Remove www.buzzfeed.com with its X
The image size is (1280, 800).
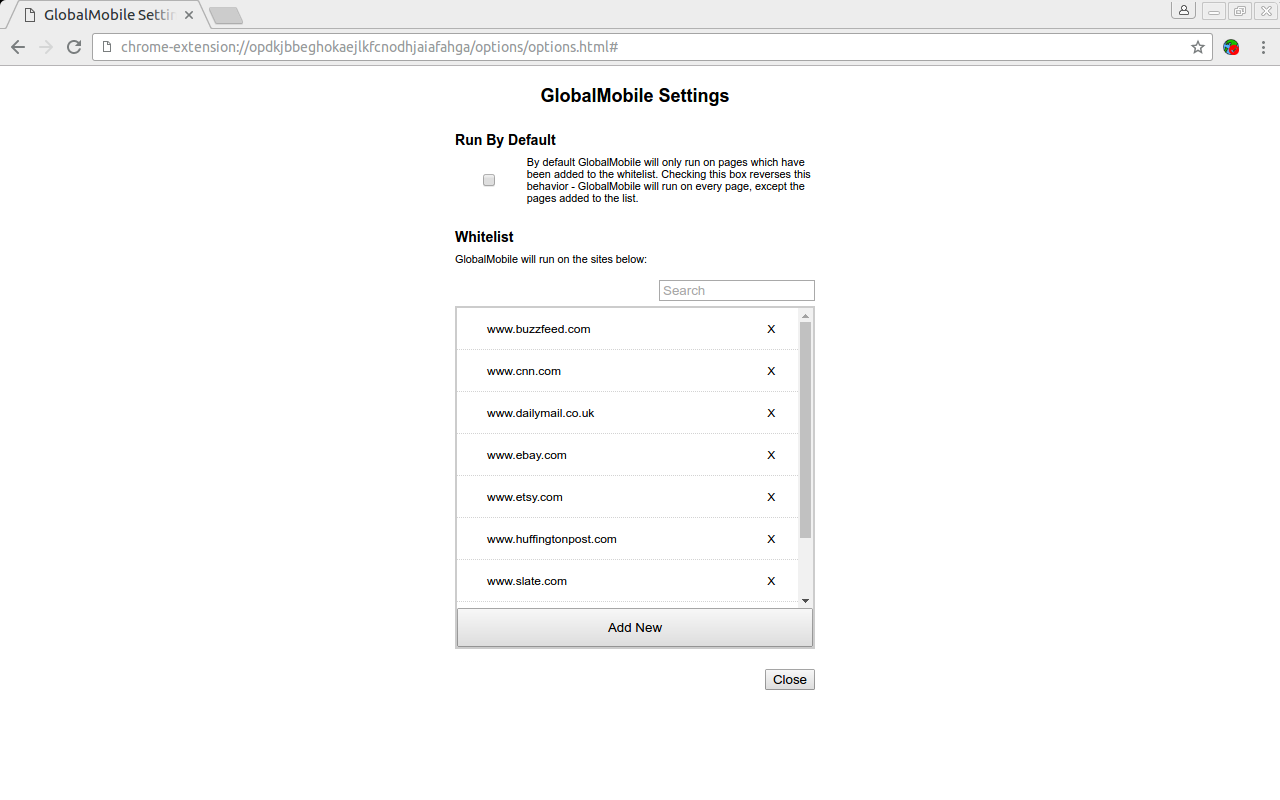[x=771, y=329]
